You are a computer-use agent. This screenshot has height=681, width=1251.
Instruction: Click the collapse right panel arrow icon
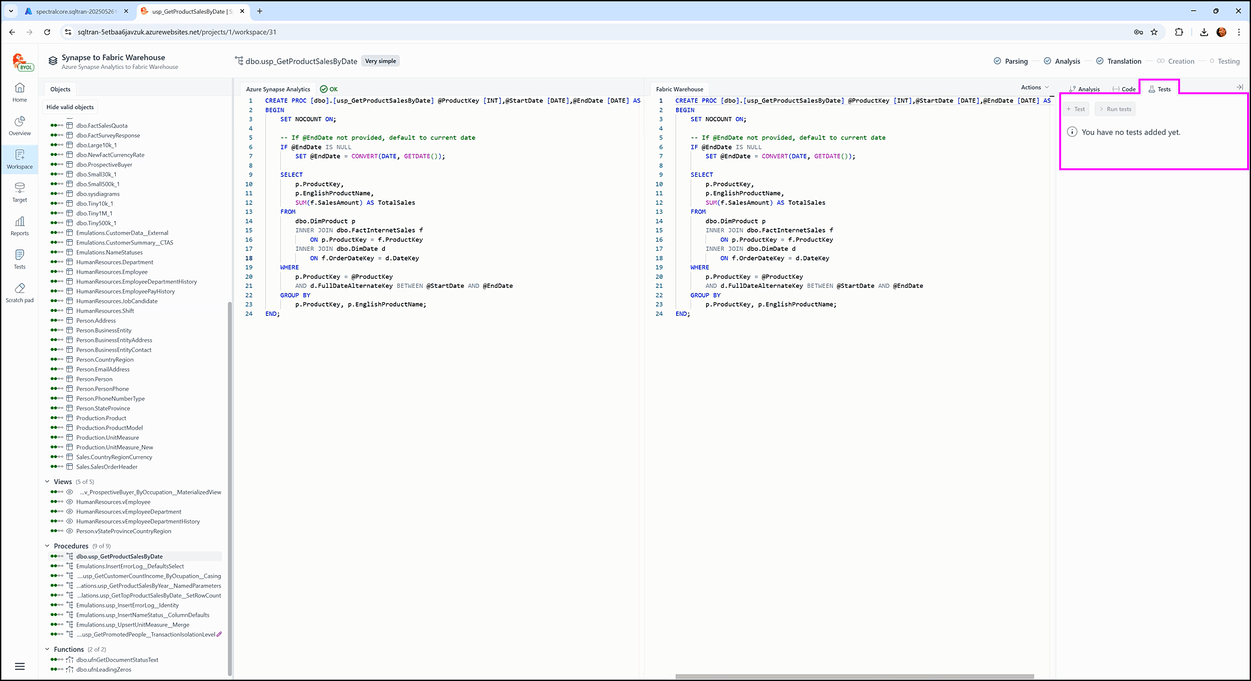click(1240, 88)
